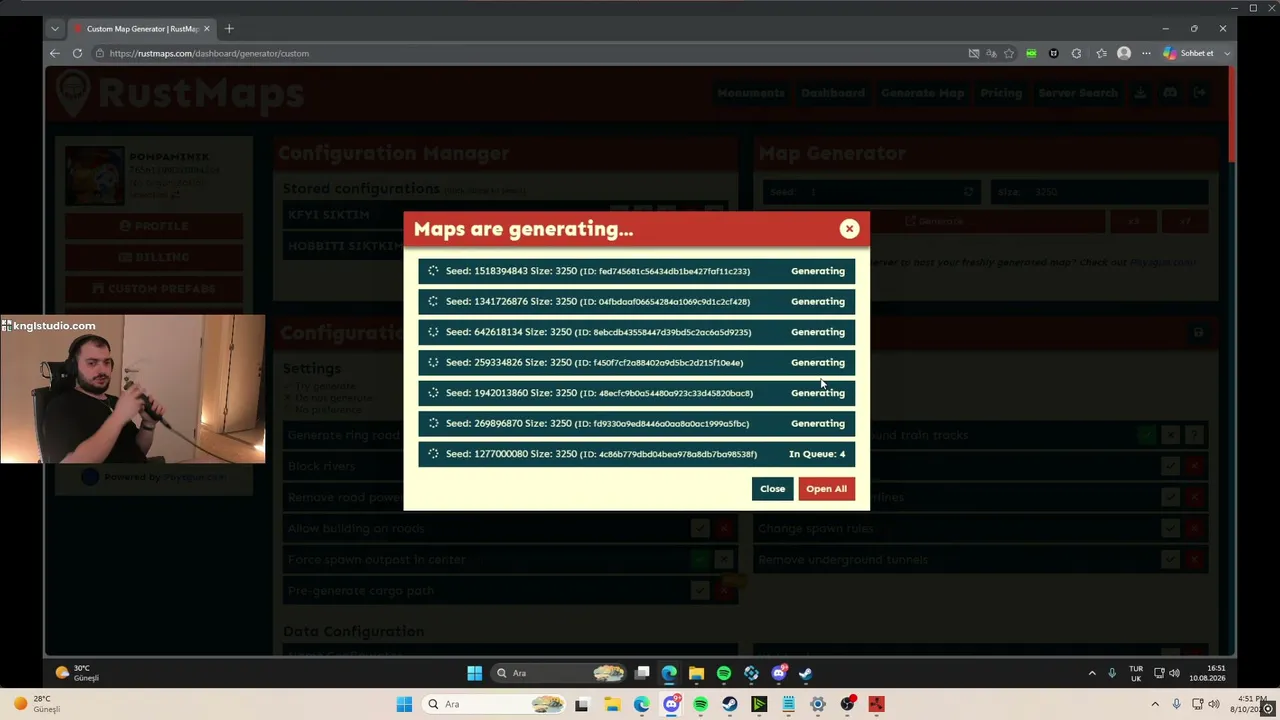Click the volume icon in bottom taskbar tray
Screen dimensions: 1280x720
tap(1214, 704)
